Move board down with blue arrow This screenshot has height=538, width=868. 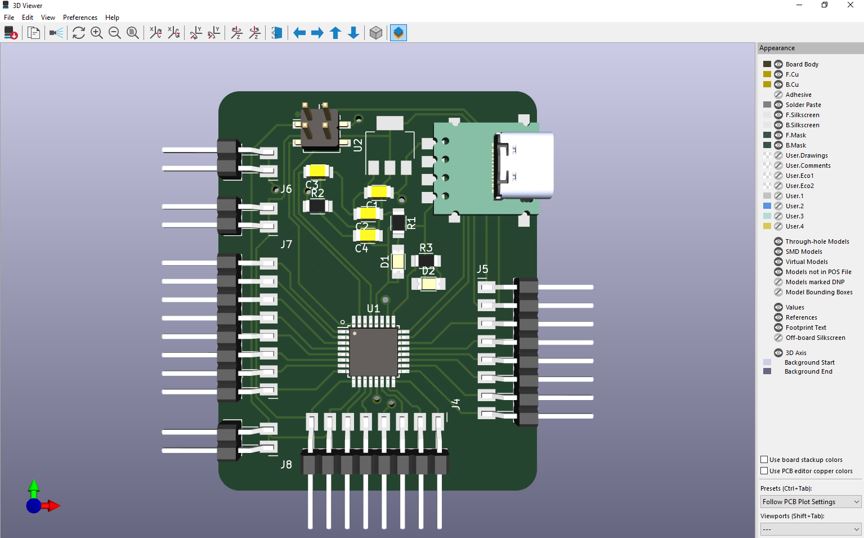353,33
